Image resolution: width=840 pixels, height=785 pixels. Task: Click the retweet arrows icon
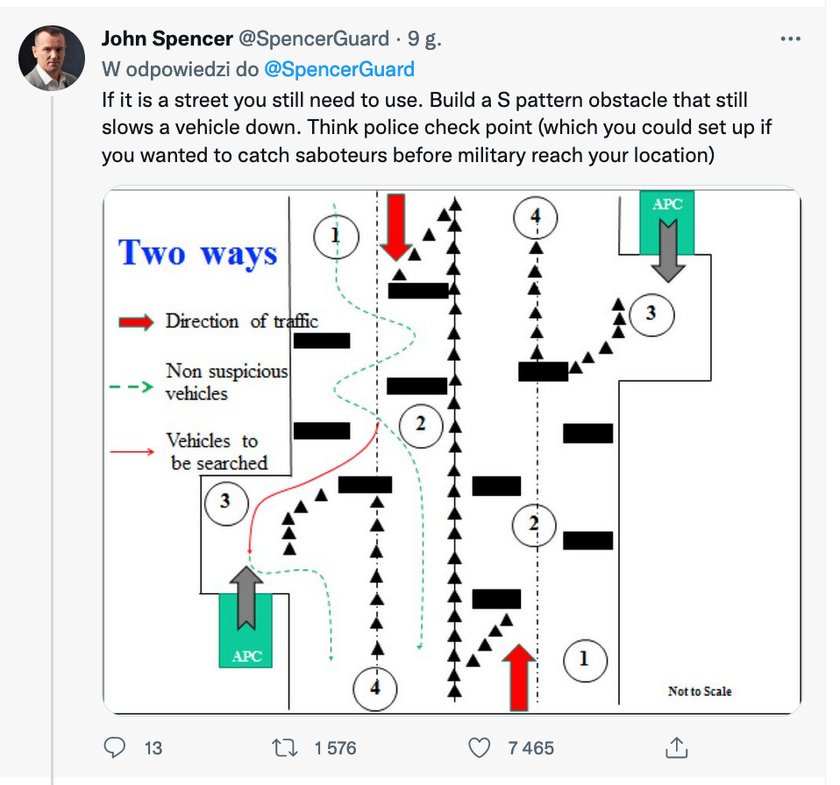(284, 747)
